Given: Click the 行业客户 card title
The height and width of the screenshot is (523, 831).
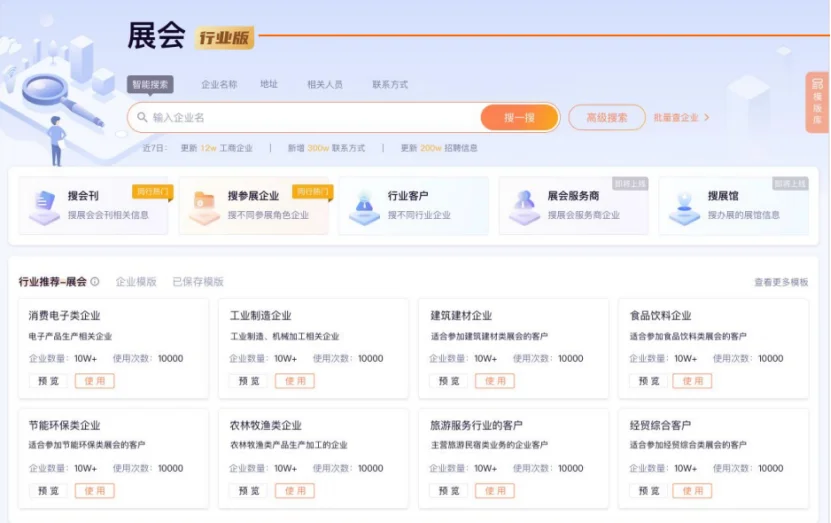Looking at the screenshot, I should click(x=408, y=196).
